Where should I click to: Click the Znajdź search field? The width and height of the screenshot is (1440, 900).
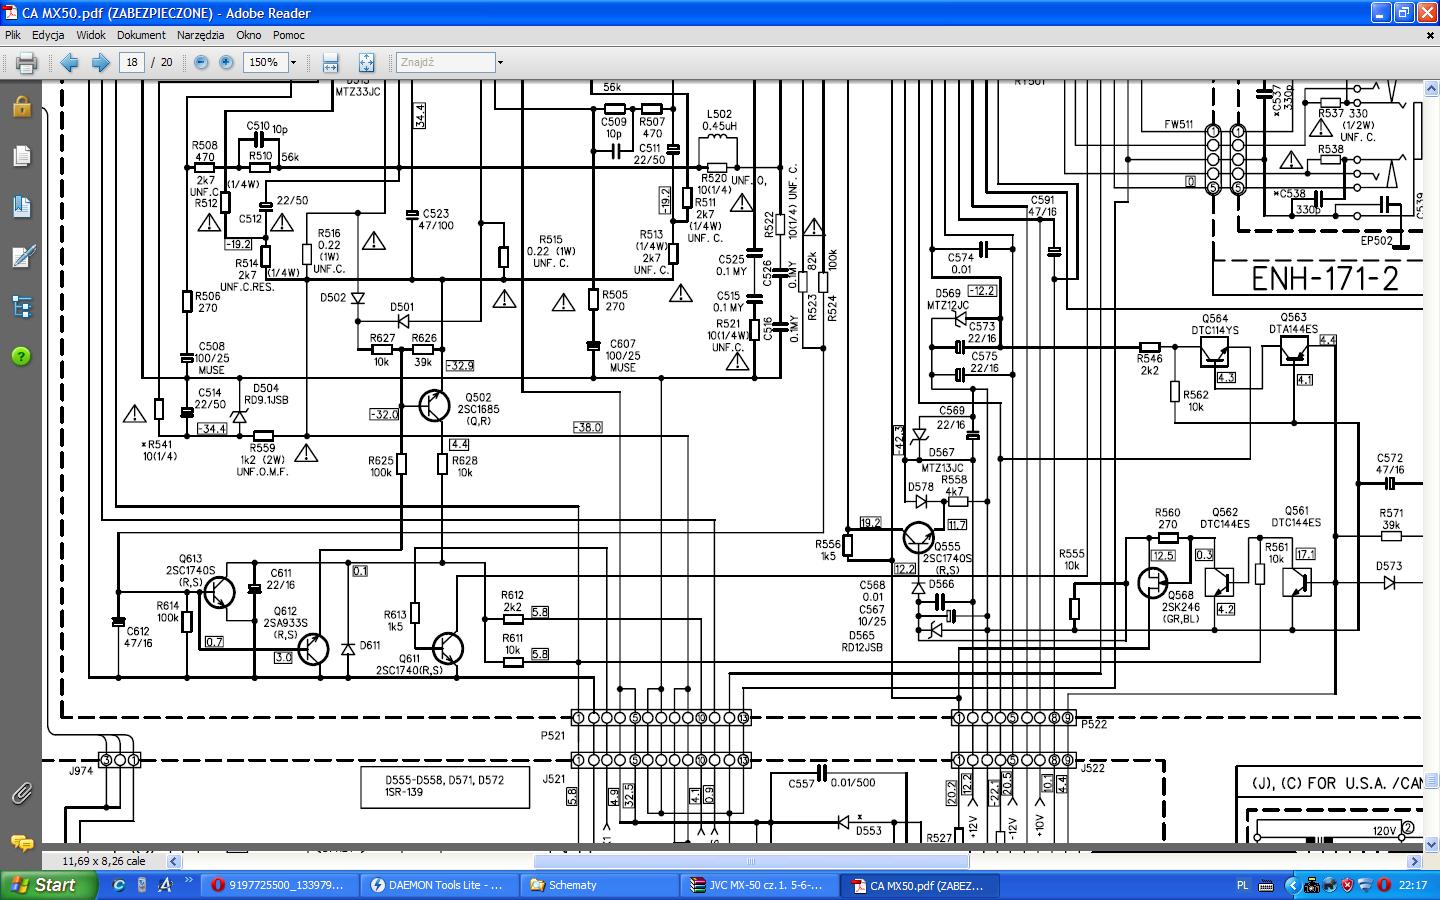pos(445,62)
